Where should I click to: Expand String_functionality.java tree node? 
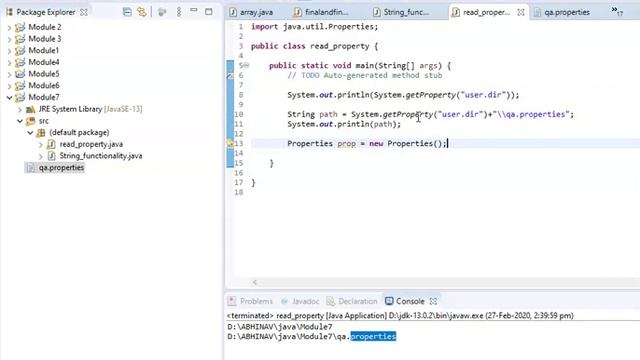40,156
